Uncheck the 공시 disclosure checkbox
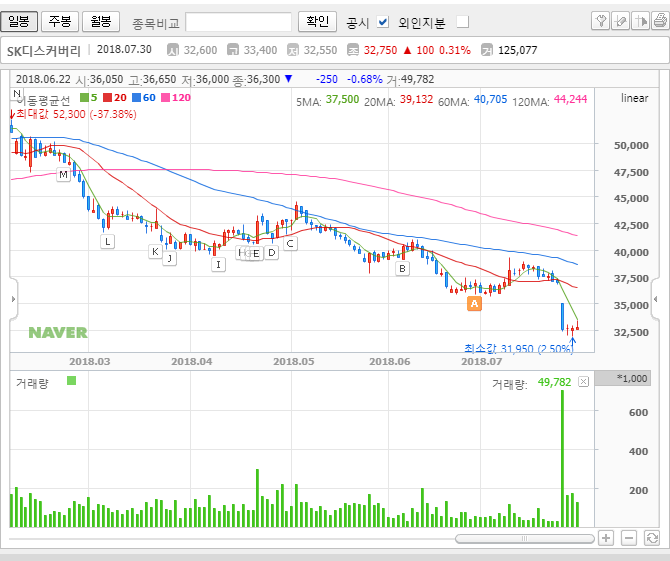Image resolution: width=670 pixels, height=561 pixels. tap(383, 21)
